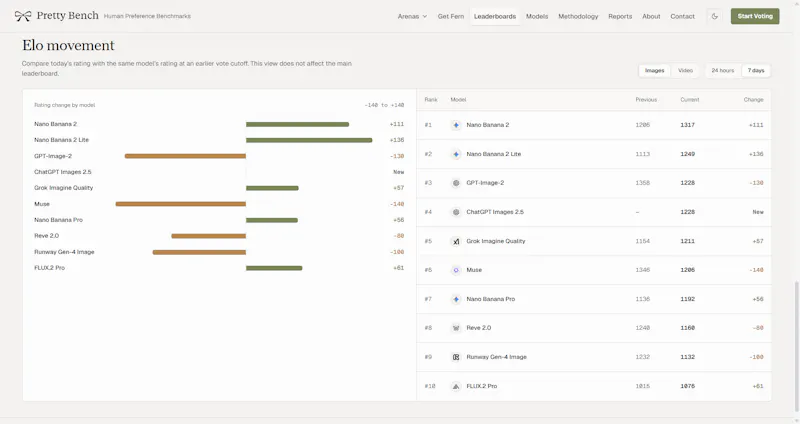Click Runway Gen-4 Image orange bar
This screenshot has height=424, width=800.
199,252
